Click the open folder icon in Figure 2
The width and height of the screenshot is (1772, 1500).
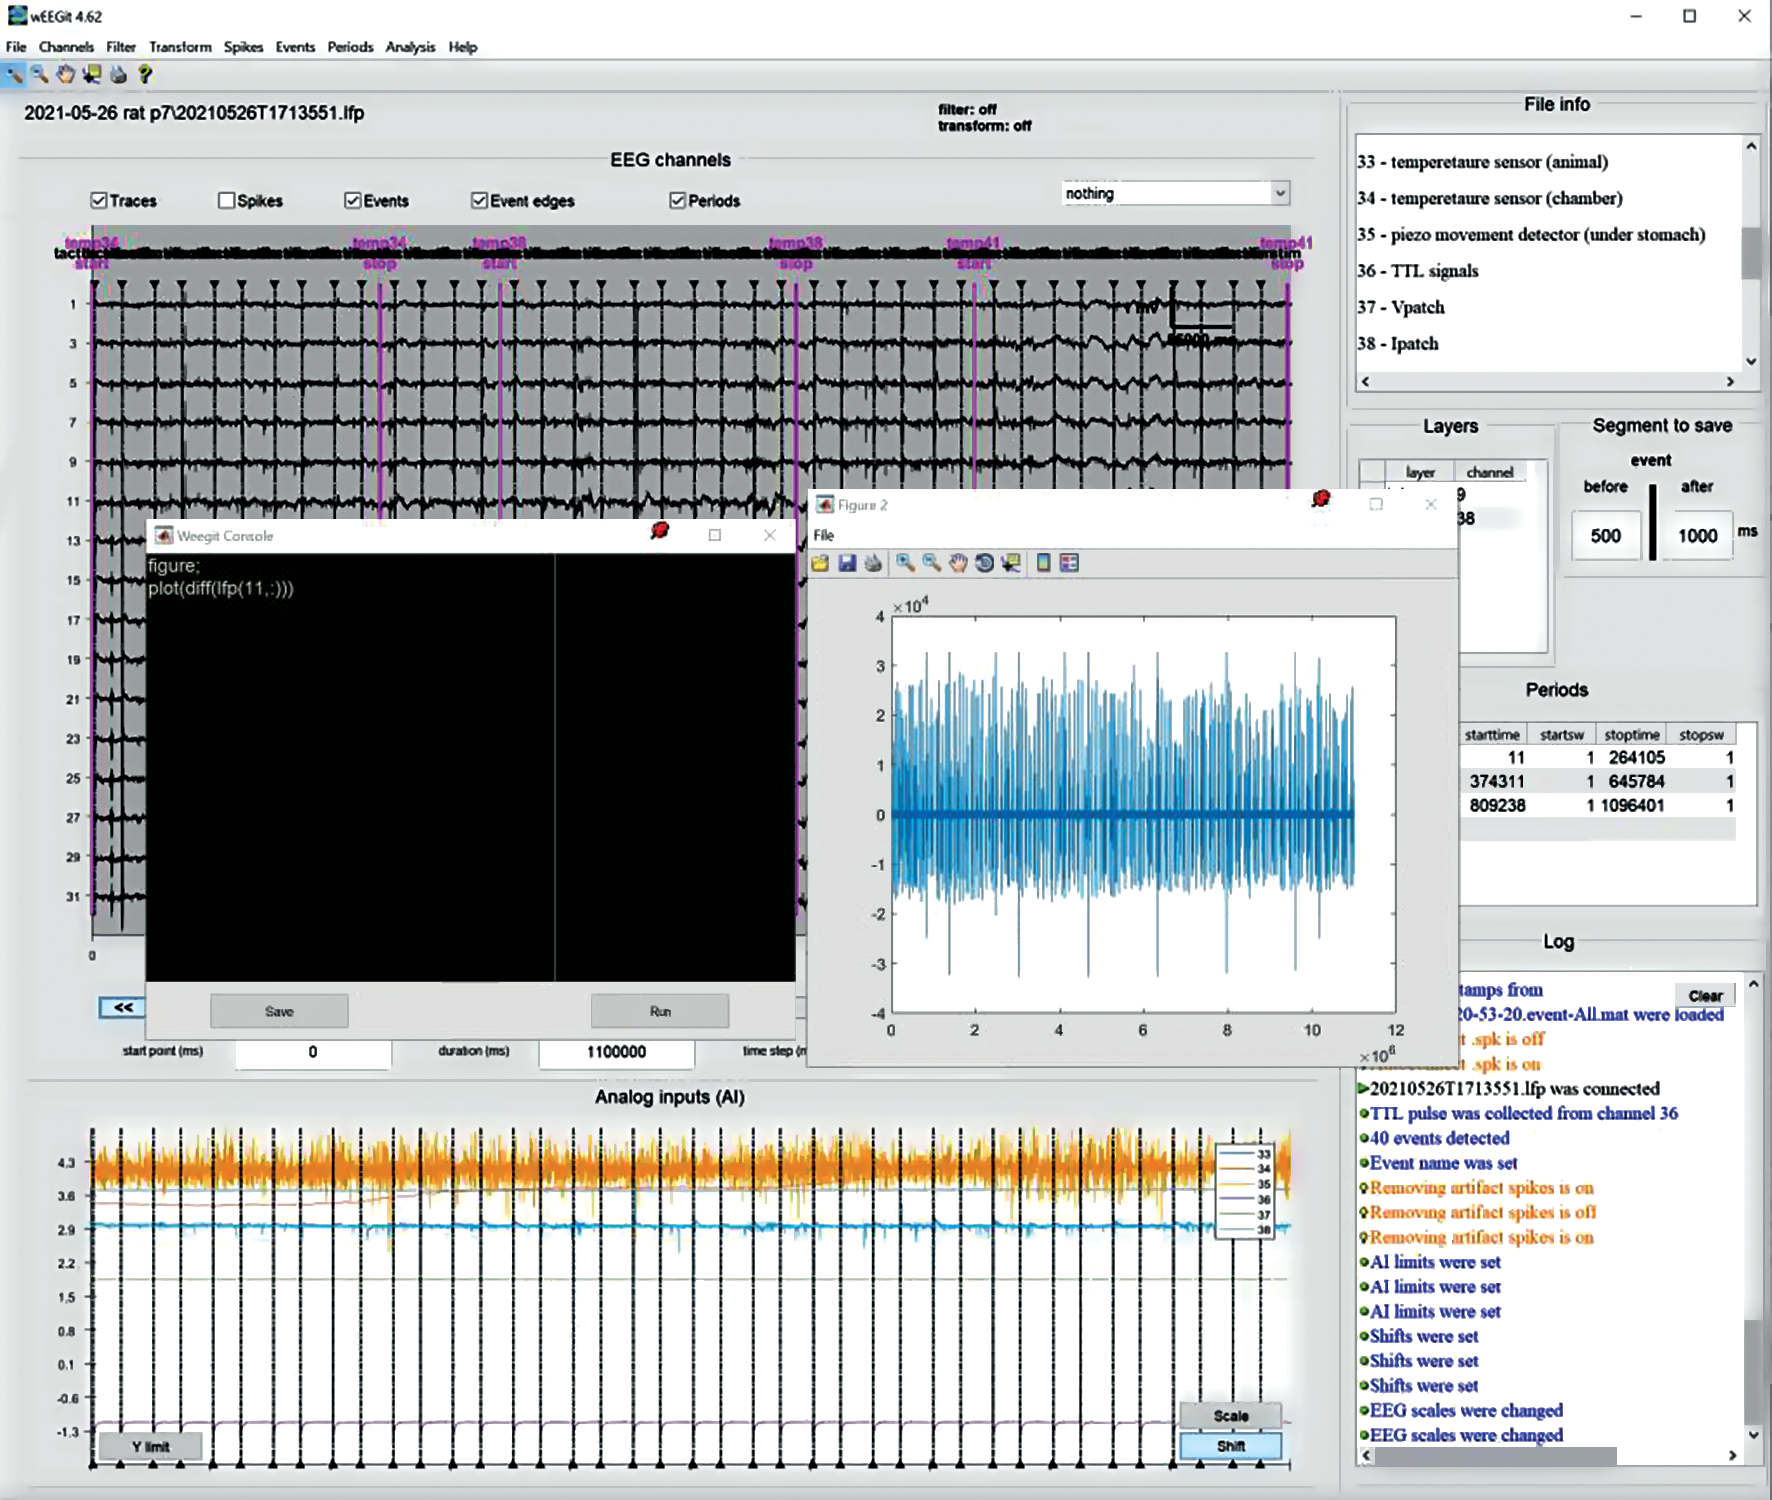[821, 563]
